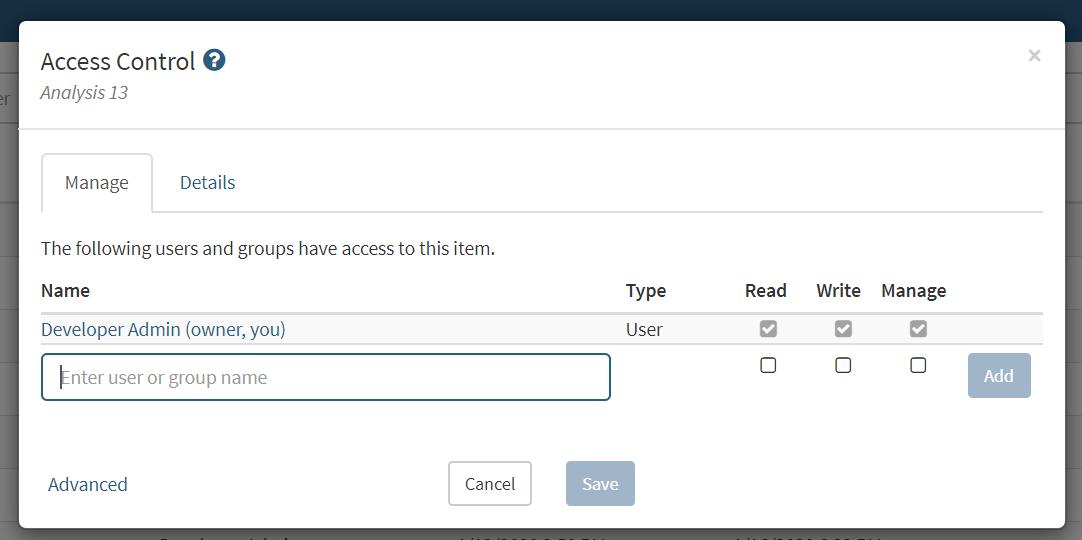Viewport: 1082px width, 540px height.
Task: Click Developer Admin's checked Read checkbox
Action: tap(768, 329)
